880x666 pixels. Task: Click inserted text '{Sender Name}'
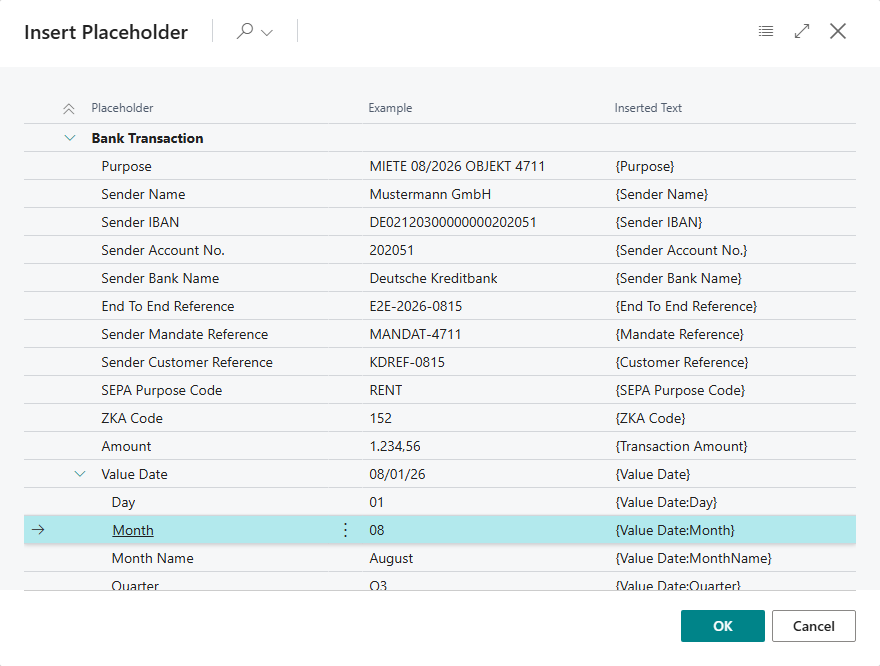click(661, 194)
